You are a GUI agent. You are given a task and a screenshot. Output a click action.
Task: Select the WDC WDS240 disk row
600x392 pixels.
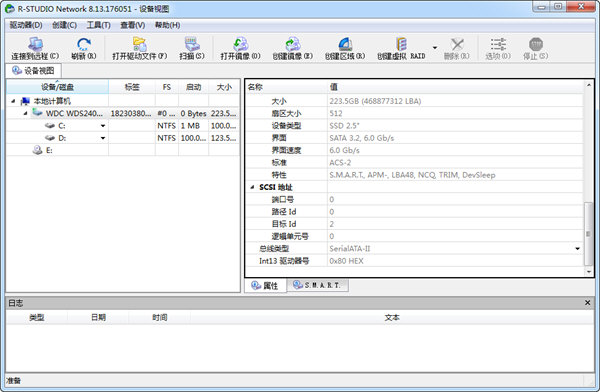122,113
